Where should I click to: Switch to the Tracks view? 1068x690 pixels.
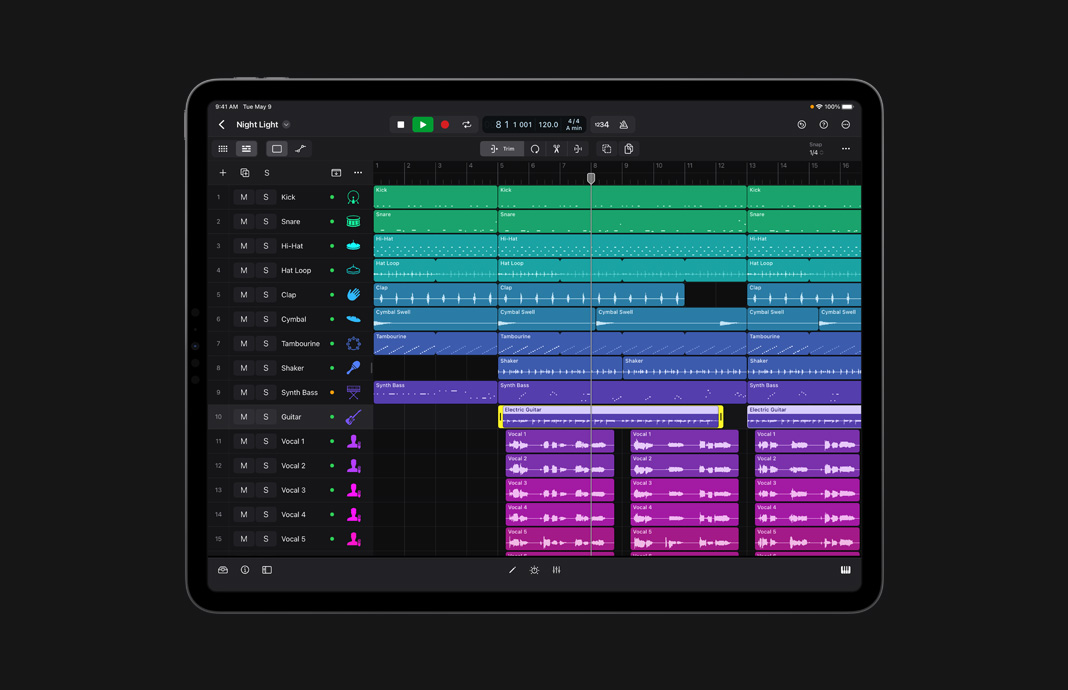(x=246, y=149)
